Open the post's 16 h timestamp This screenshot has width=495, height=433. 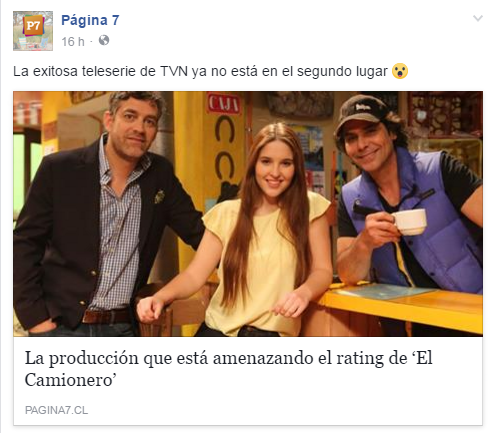pos(73,42)
